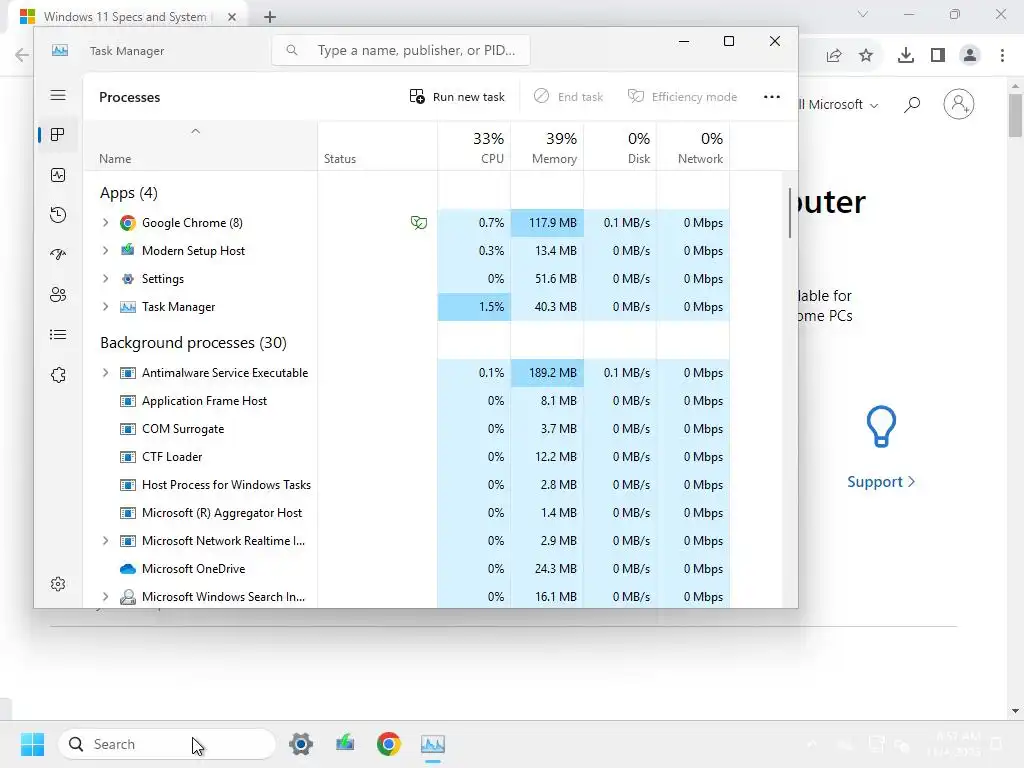Open Task Manager settings gear icon
1024x768 pixels.
tap(58, 584)
